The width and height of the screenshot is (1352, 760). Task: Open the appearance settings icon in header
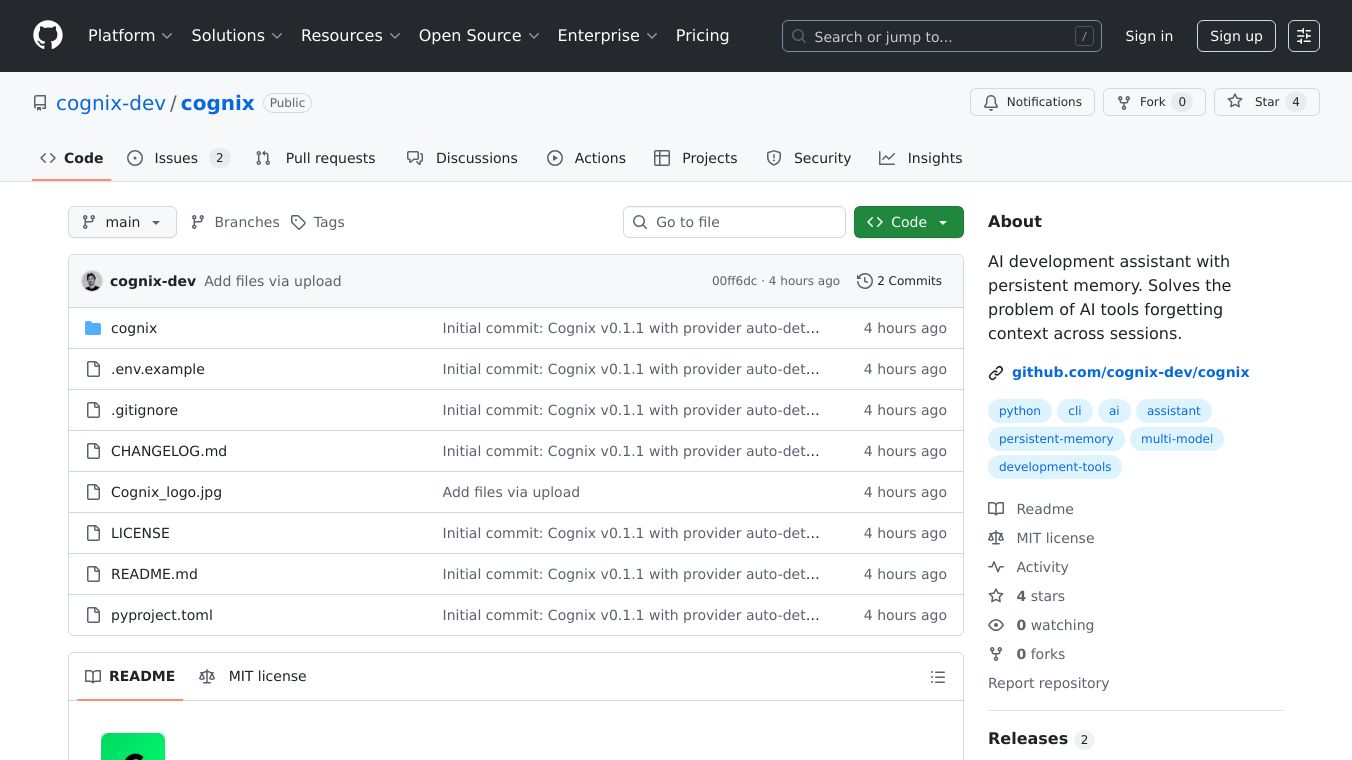pos(1303,36)
